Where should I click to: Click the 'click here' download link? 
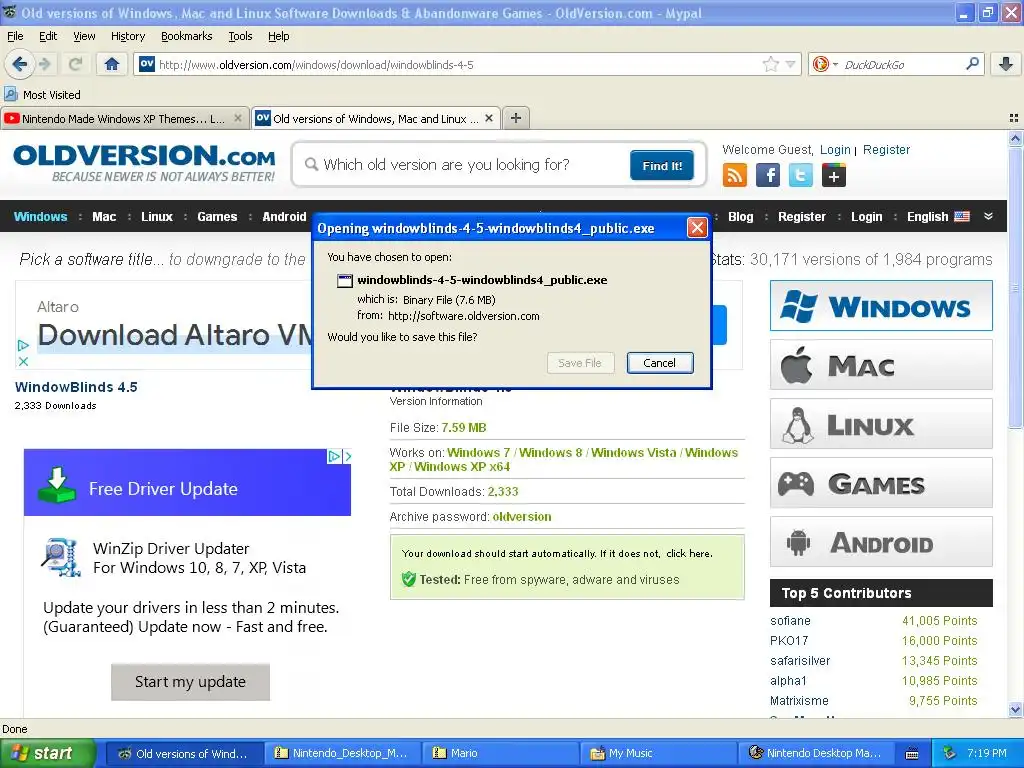pos(688,553)
